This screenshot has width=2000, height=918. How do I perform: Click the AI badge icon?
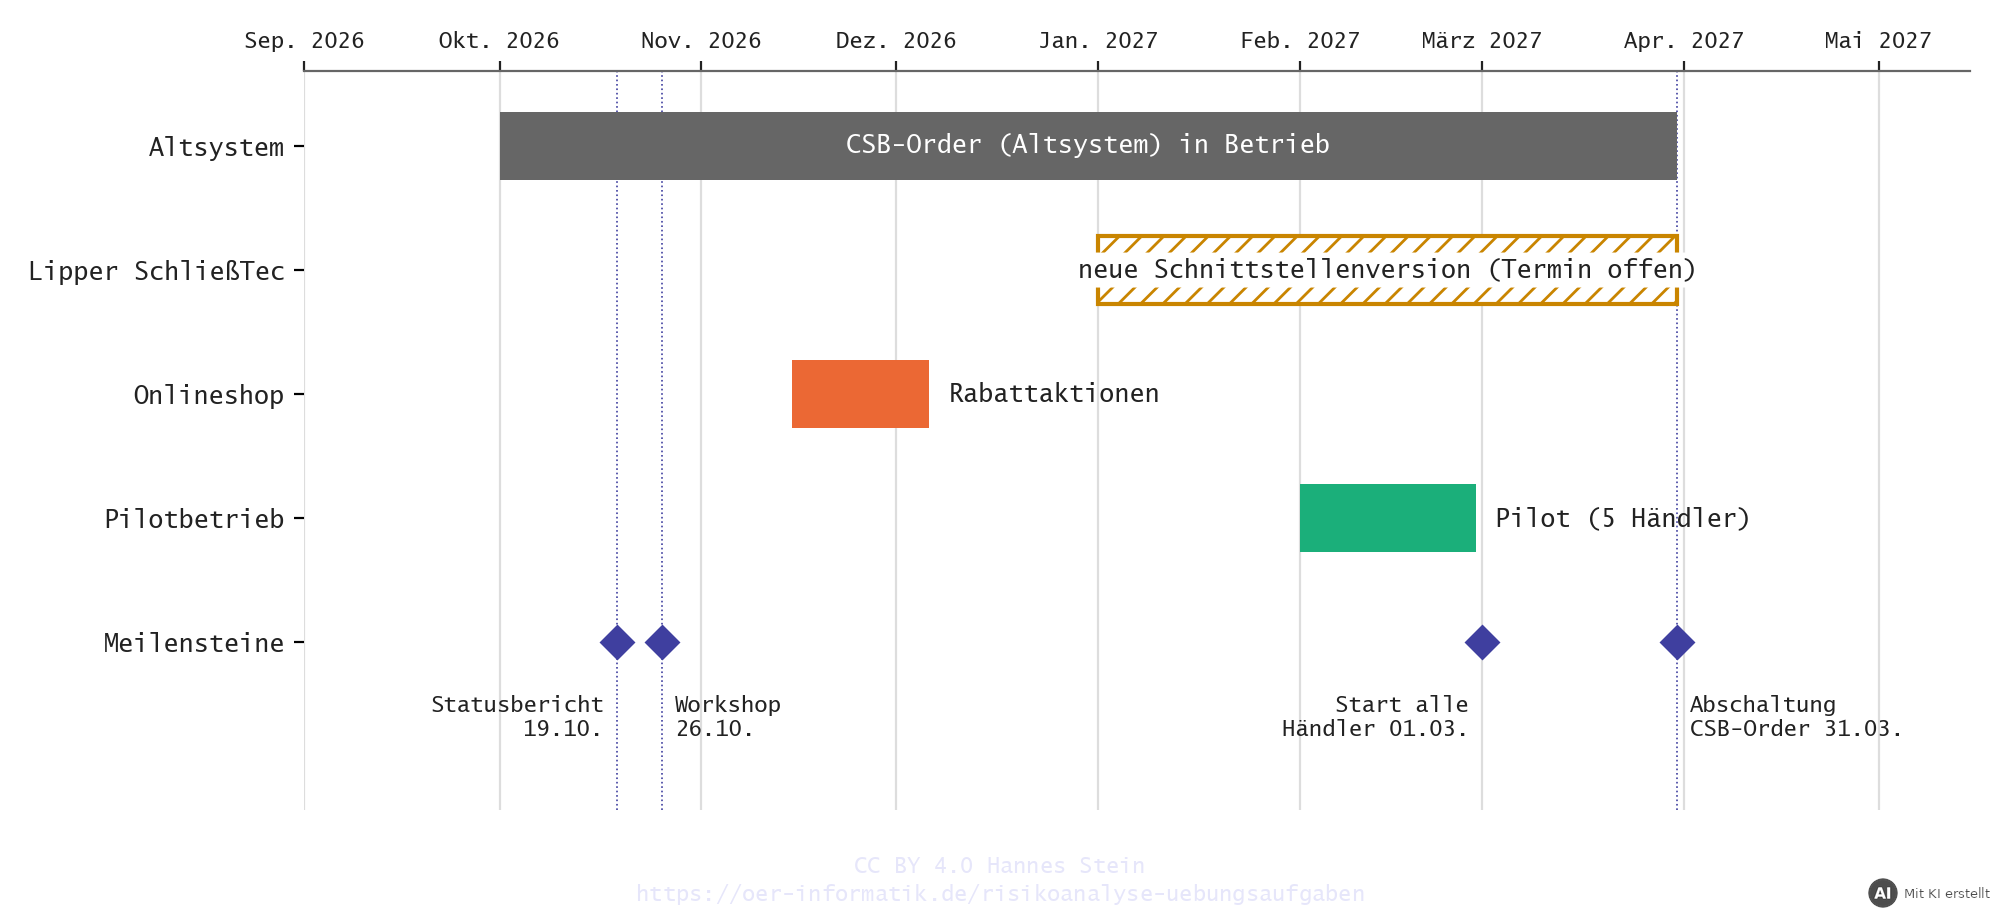click(1882, 893)
